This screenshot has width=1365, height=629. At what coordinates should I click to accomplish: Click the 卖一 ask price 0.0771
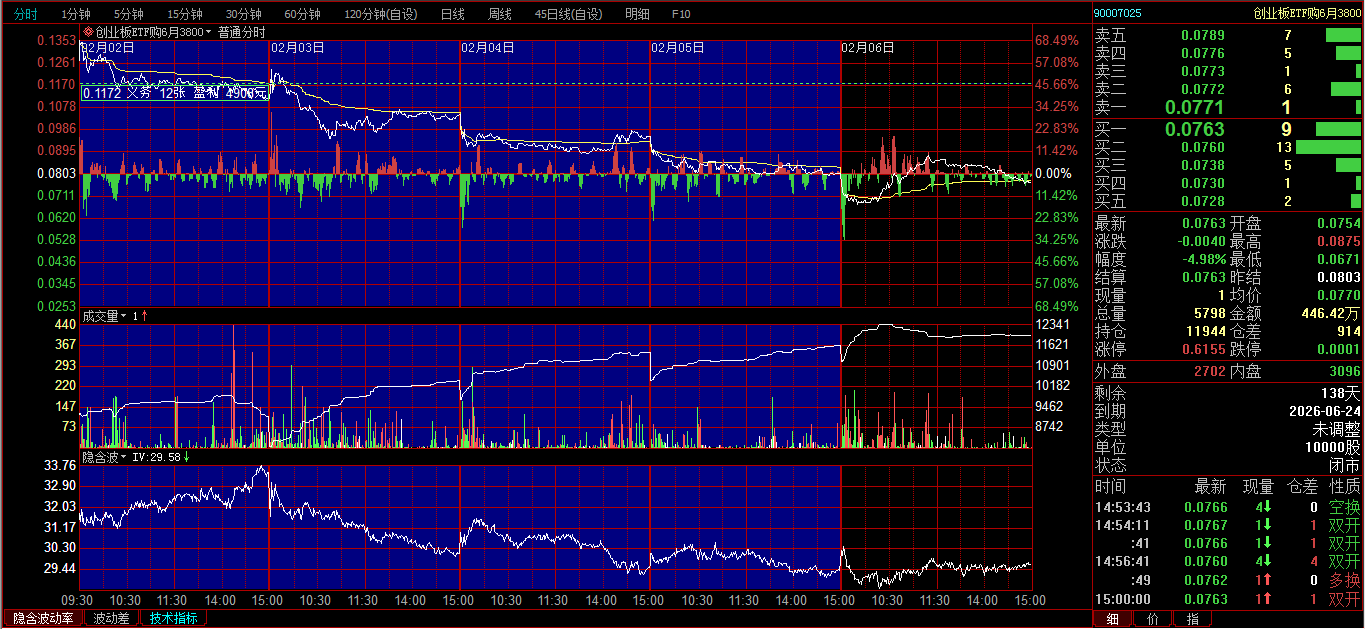[x=1194, y=107]
